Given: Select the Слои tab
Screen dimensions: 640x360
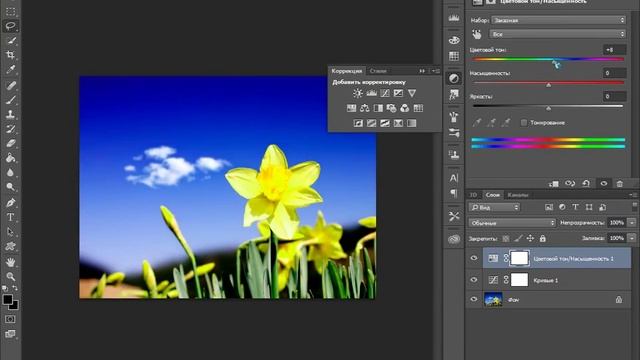Looking at the screenshot, I should [x=493, y=195].
